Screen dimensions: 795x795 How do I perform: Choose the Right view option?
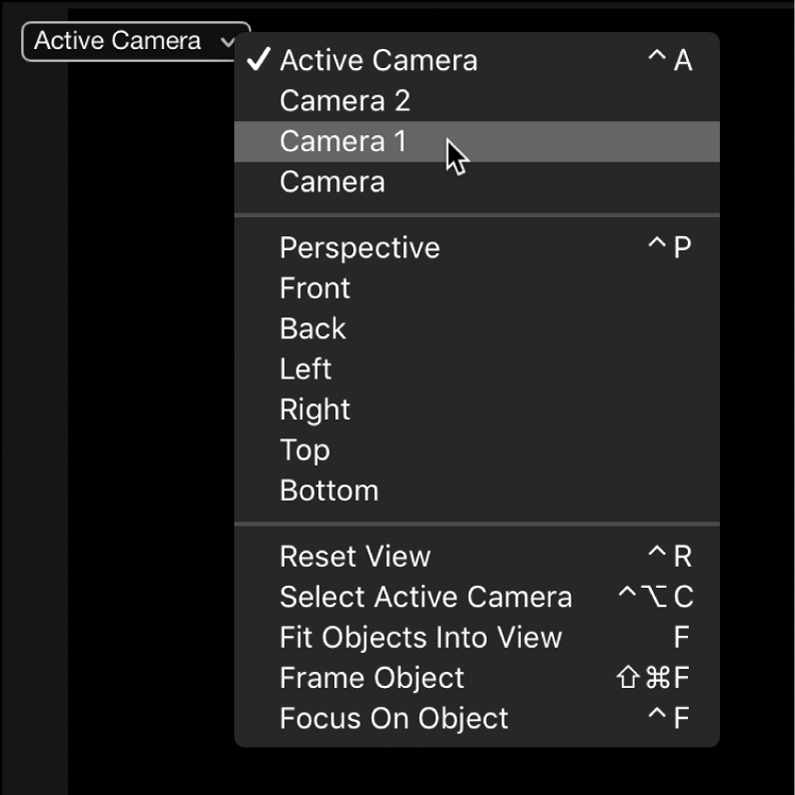(x=315, y=410)
